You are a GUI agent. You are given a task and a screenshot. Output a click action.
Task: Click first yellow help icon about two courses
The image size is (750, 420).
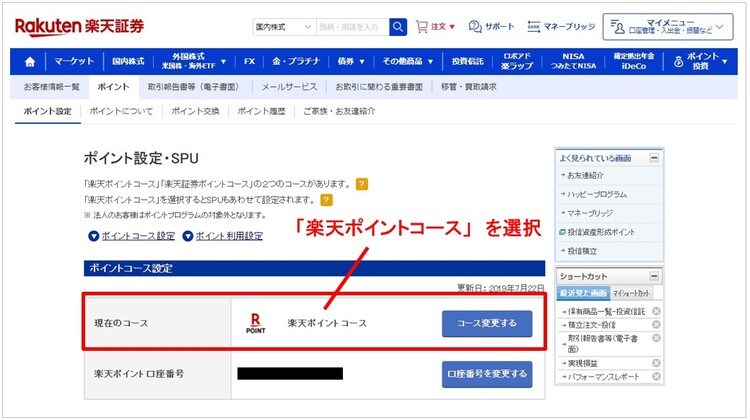click(362, 184)
